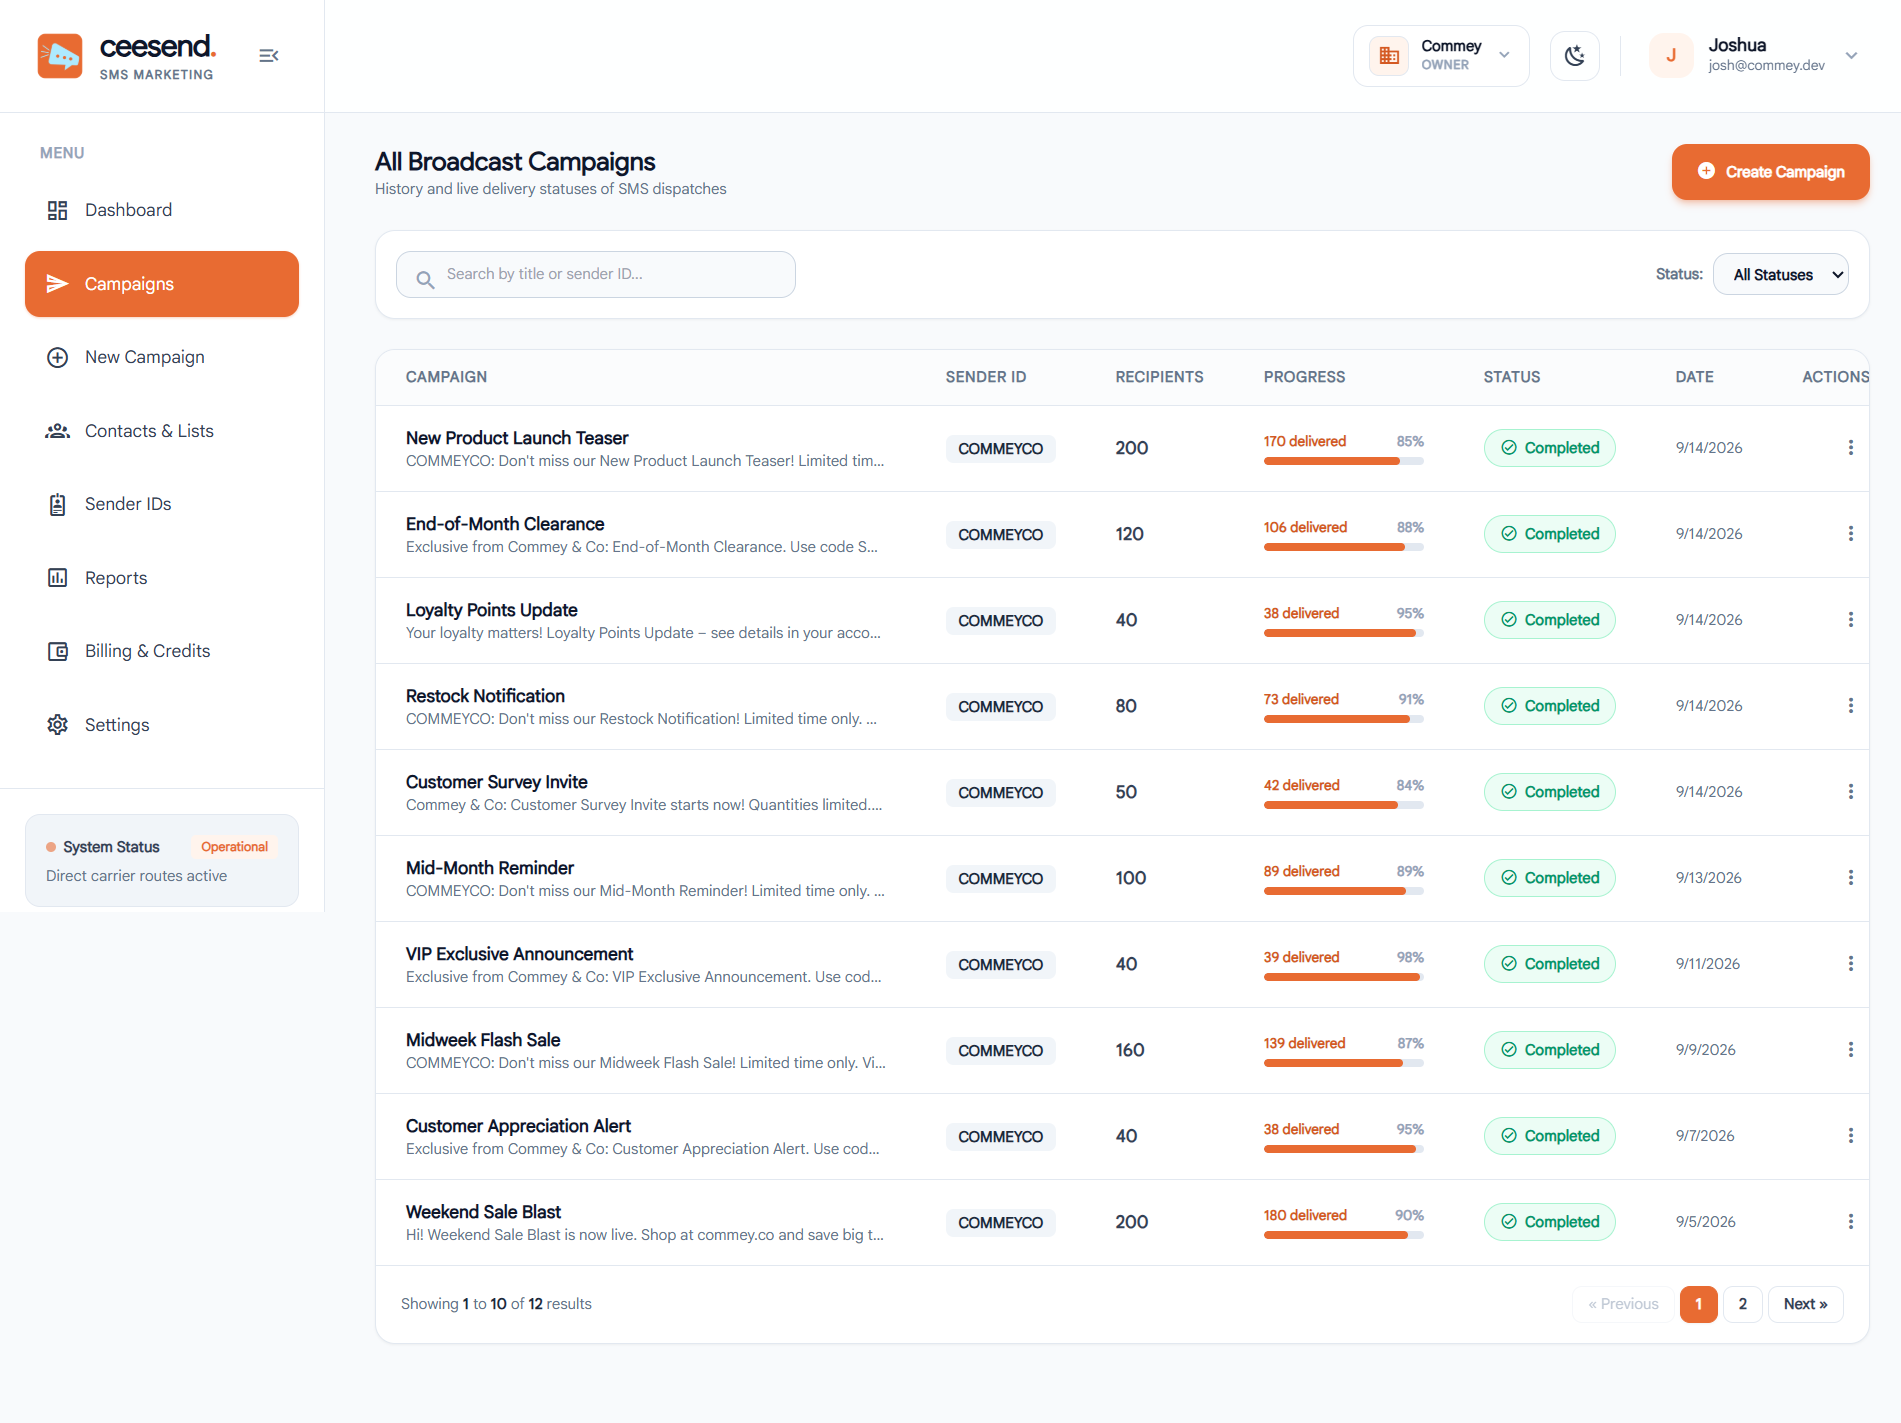
Task: Open actions menu for Weekend Sale Blast
Action: [x=1851, y=1222]
